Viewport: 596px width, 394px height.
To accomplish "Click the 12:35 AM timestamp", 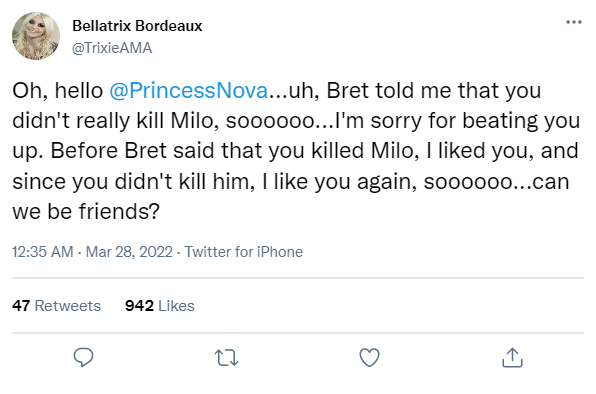I will coord(43,252).
